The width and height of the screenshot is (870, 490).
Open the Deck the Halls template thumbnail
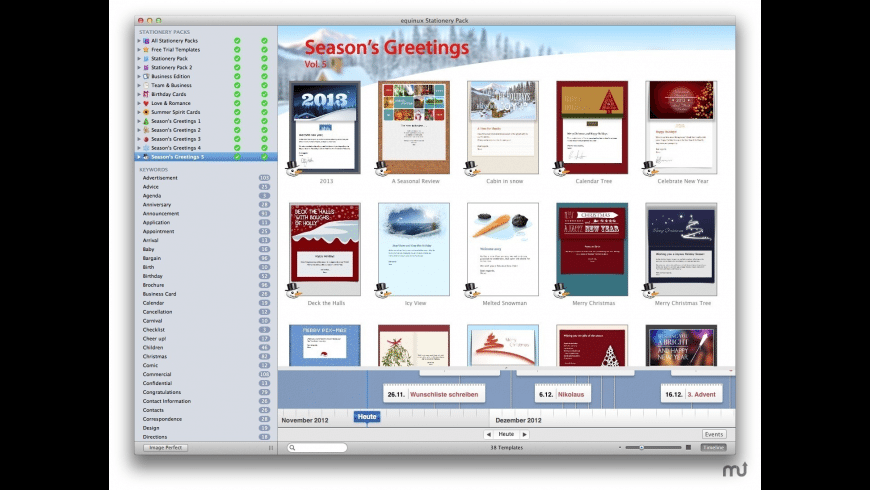[325, 249]
